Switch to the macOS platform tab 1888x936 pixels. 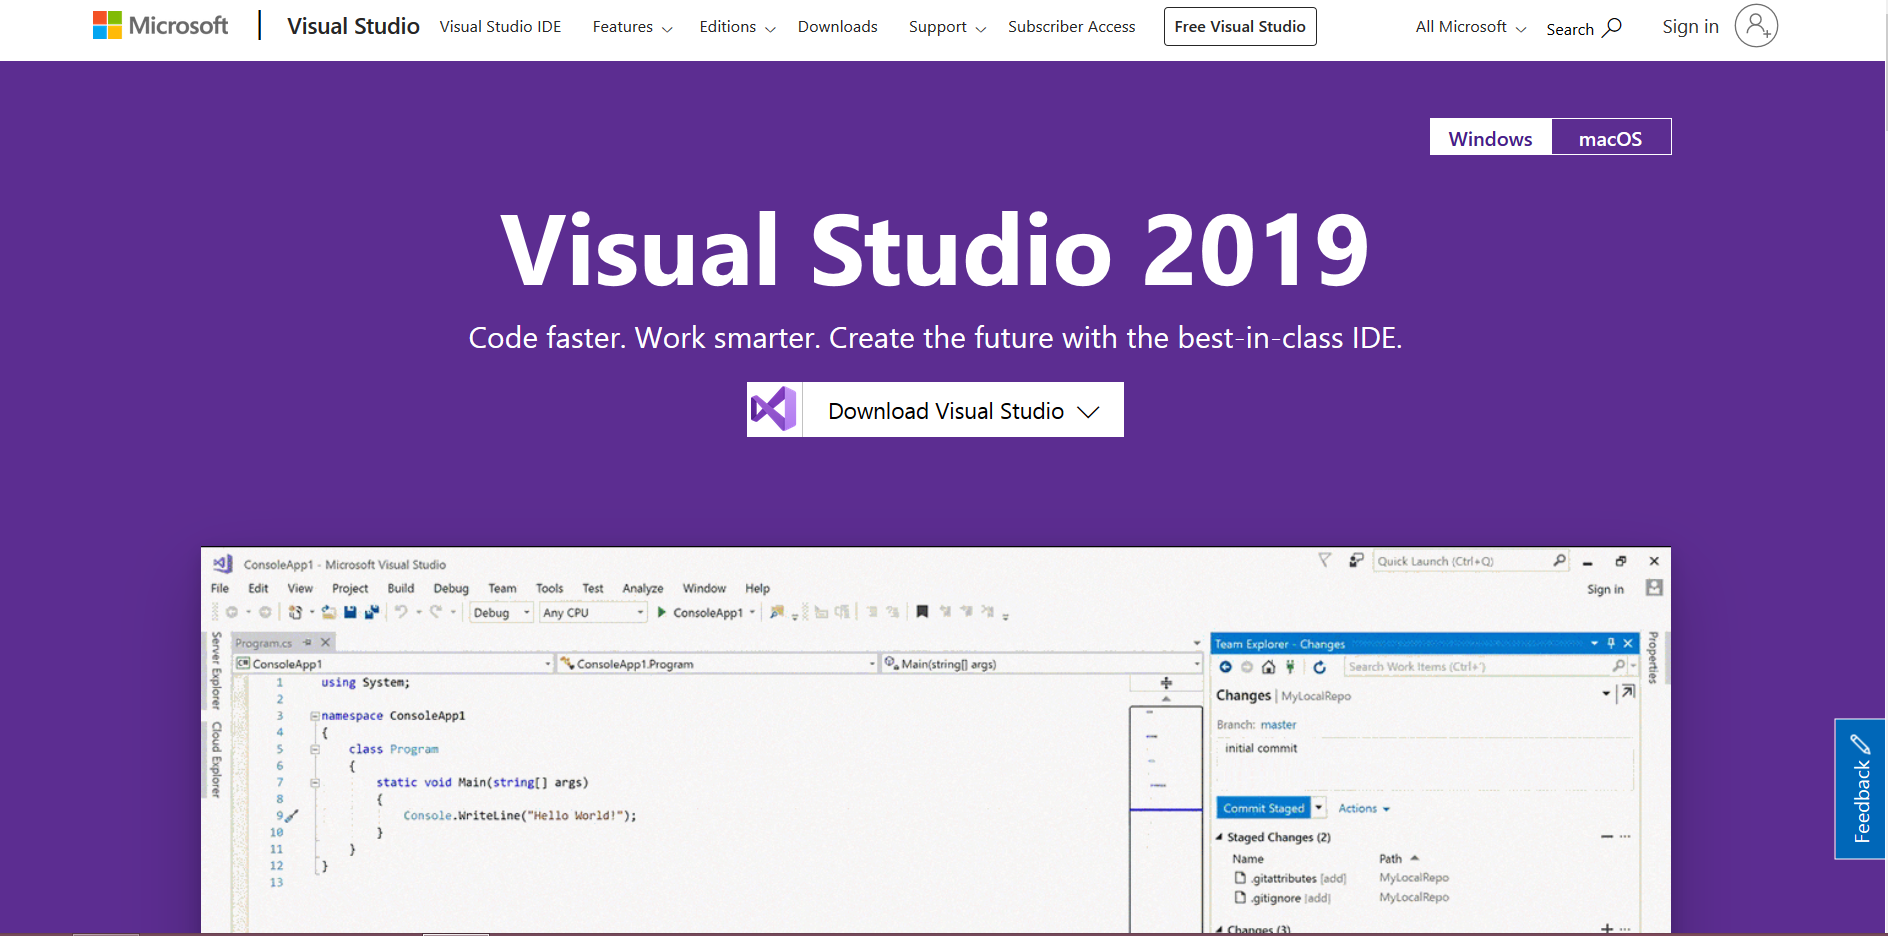(1610, 138)
